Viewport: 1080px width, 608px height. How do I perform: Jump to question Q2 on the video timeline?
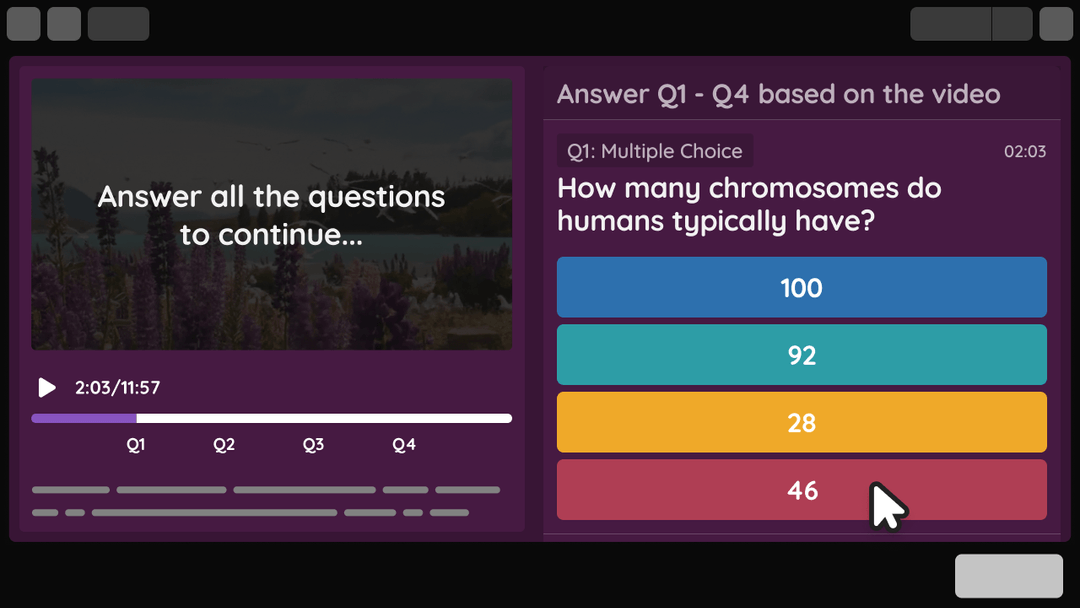click(x=224, y=444)
